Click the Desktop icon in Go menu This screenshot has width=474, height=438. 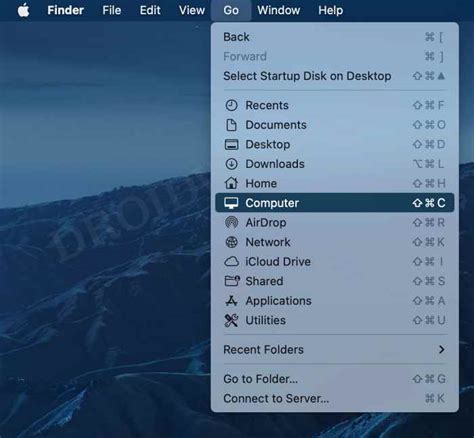231,145
